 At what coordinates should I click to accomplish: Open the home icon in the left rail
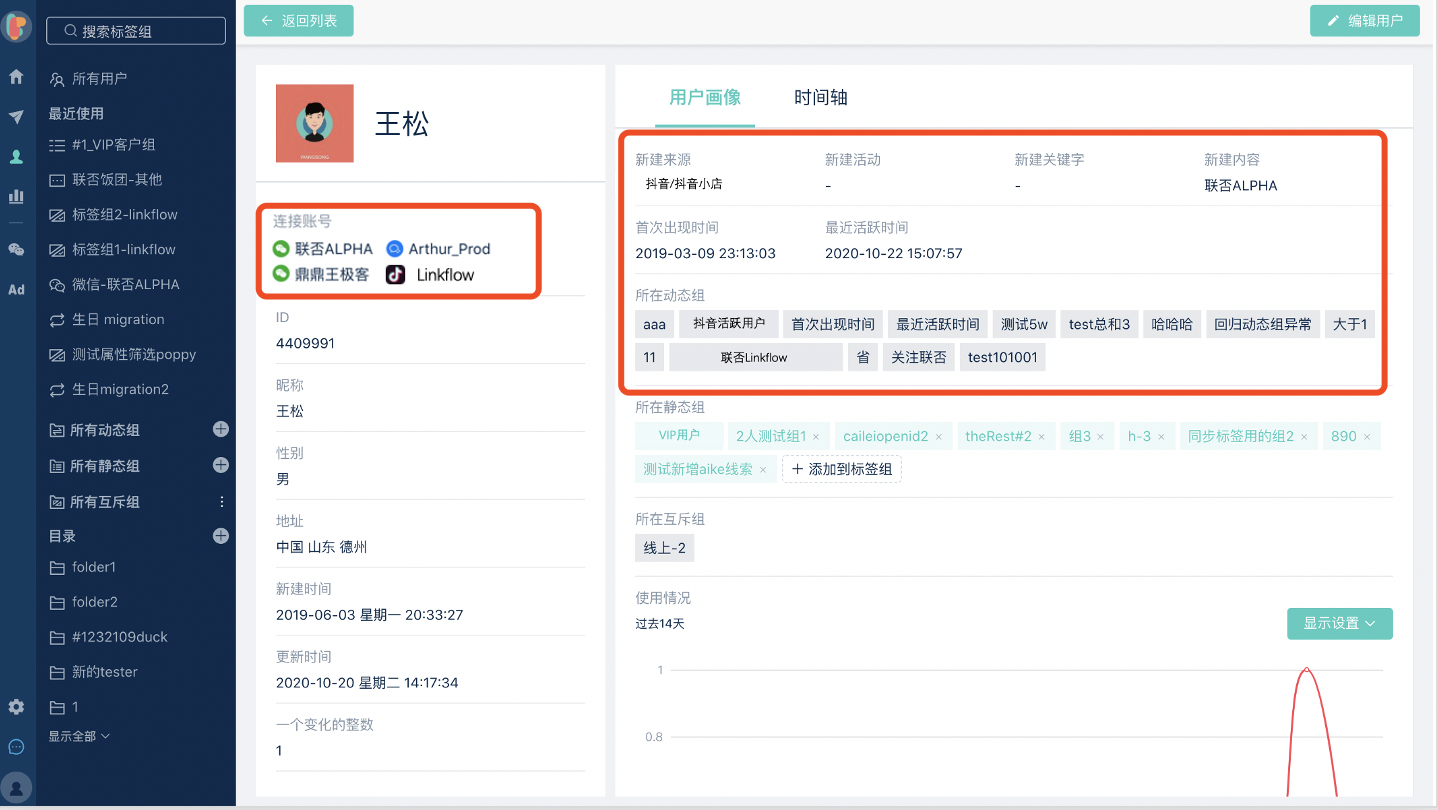click(16, 76)
